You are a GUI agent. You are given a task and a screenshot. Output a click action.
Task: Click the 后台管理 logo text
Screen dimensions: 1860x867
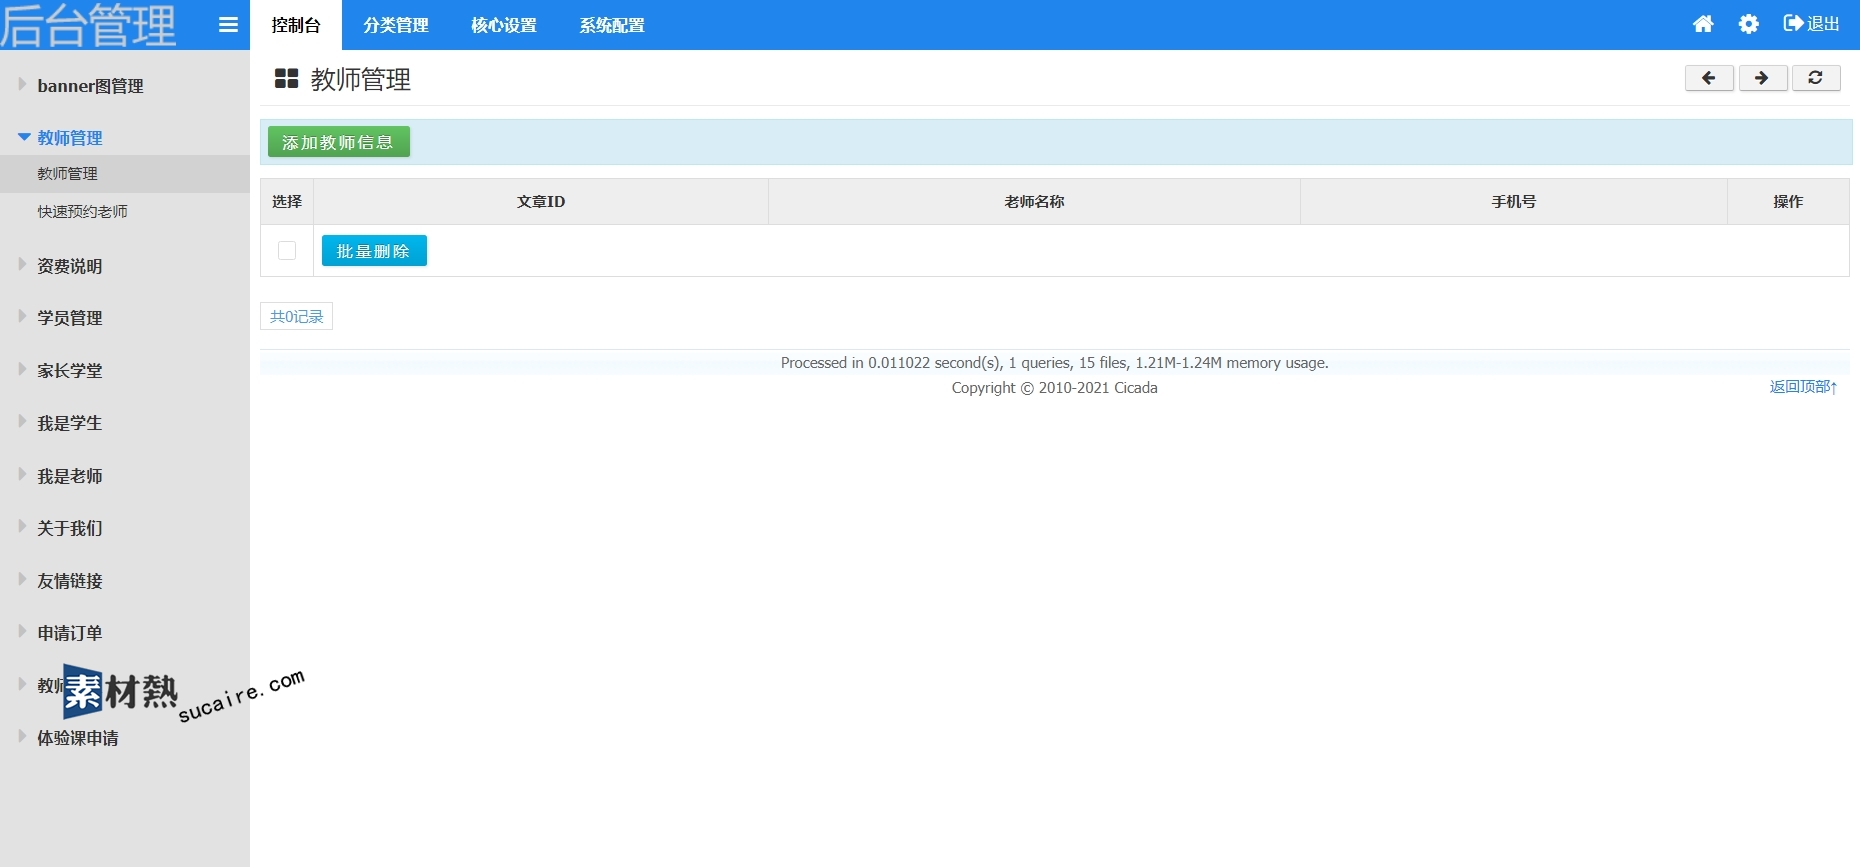(x=88, y=25)
